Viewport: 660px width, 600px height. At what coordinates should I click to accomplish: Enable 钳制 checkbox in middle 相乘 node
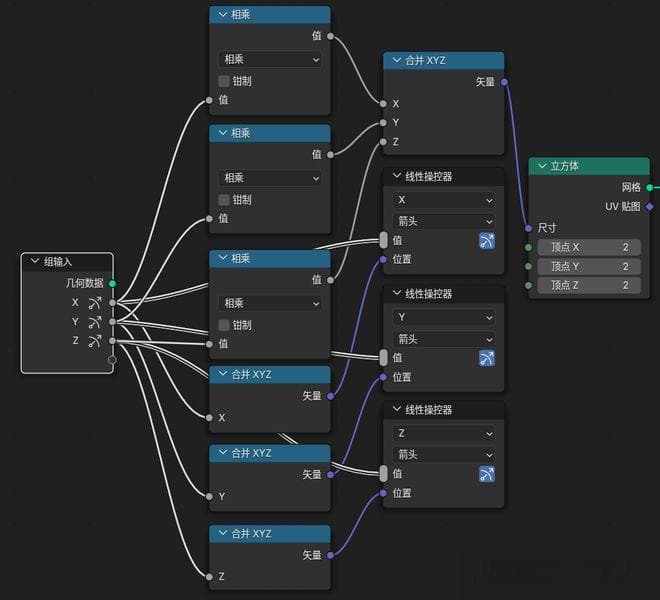pos(224,200)
